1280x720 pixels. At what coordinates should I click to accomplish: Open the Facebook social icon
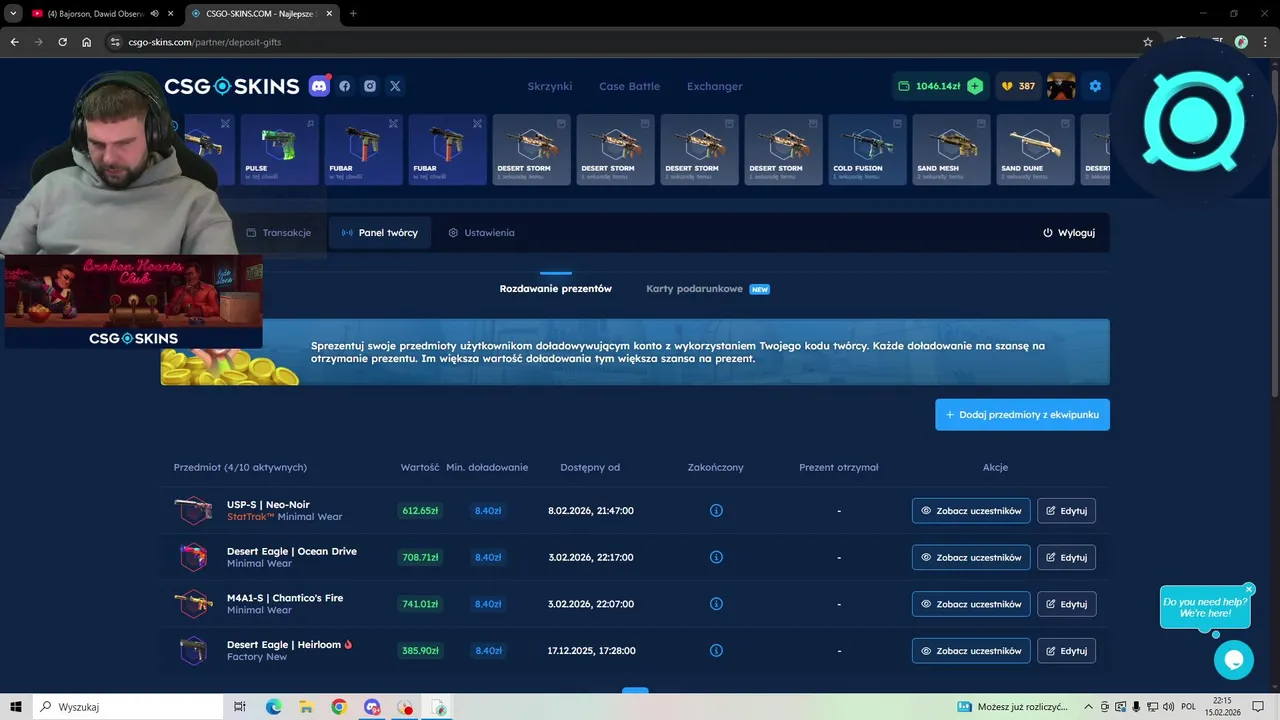[345, 86]
